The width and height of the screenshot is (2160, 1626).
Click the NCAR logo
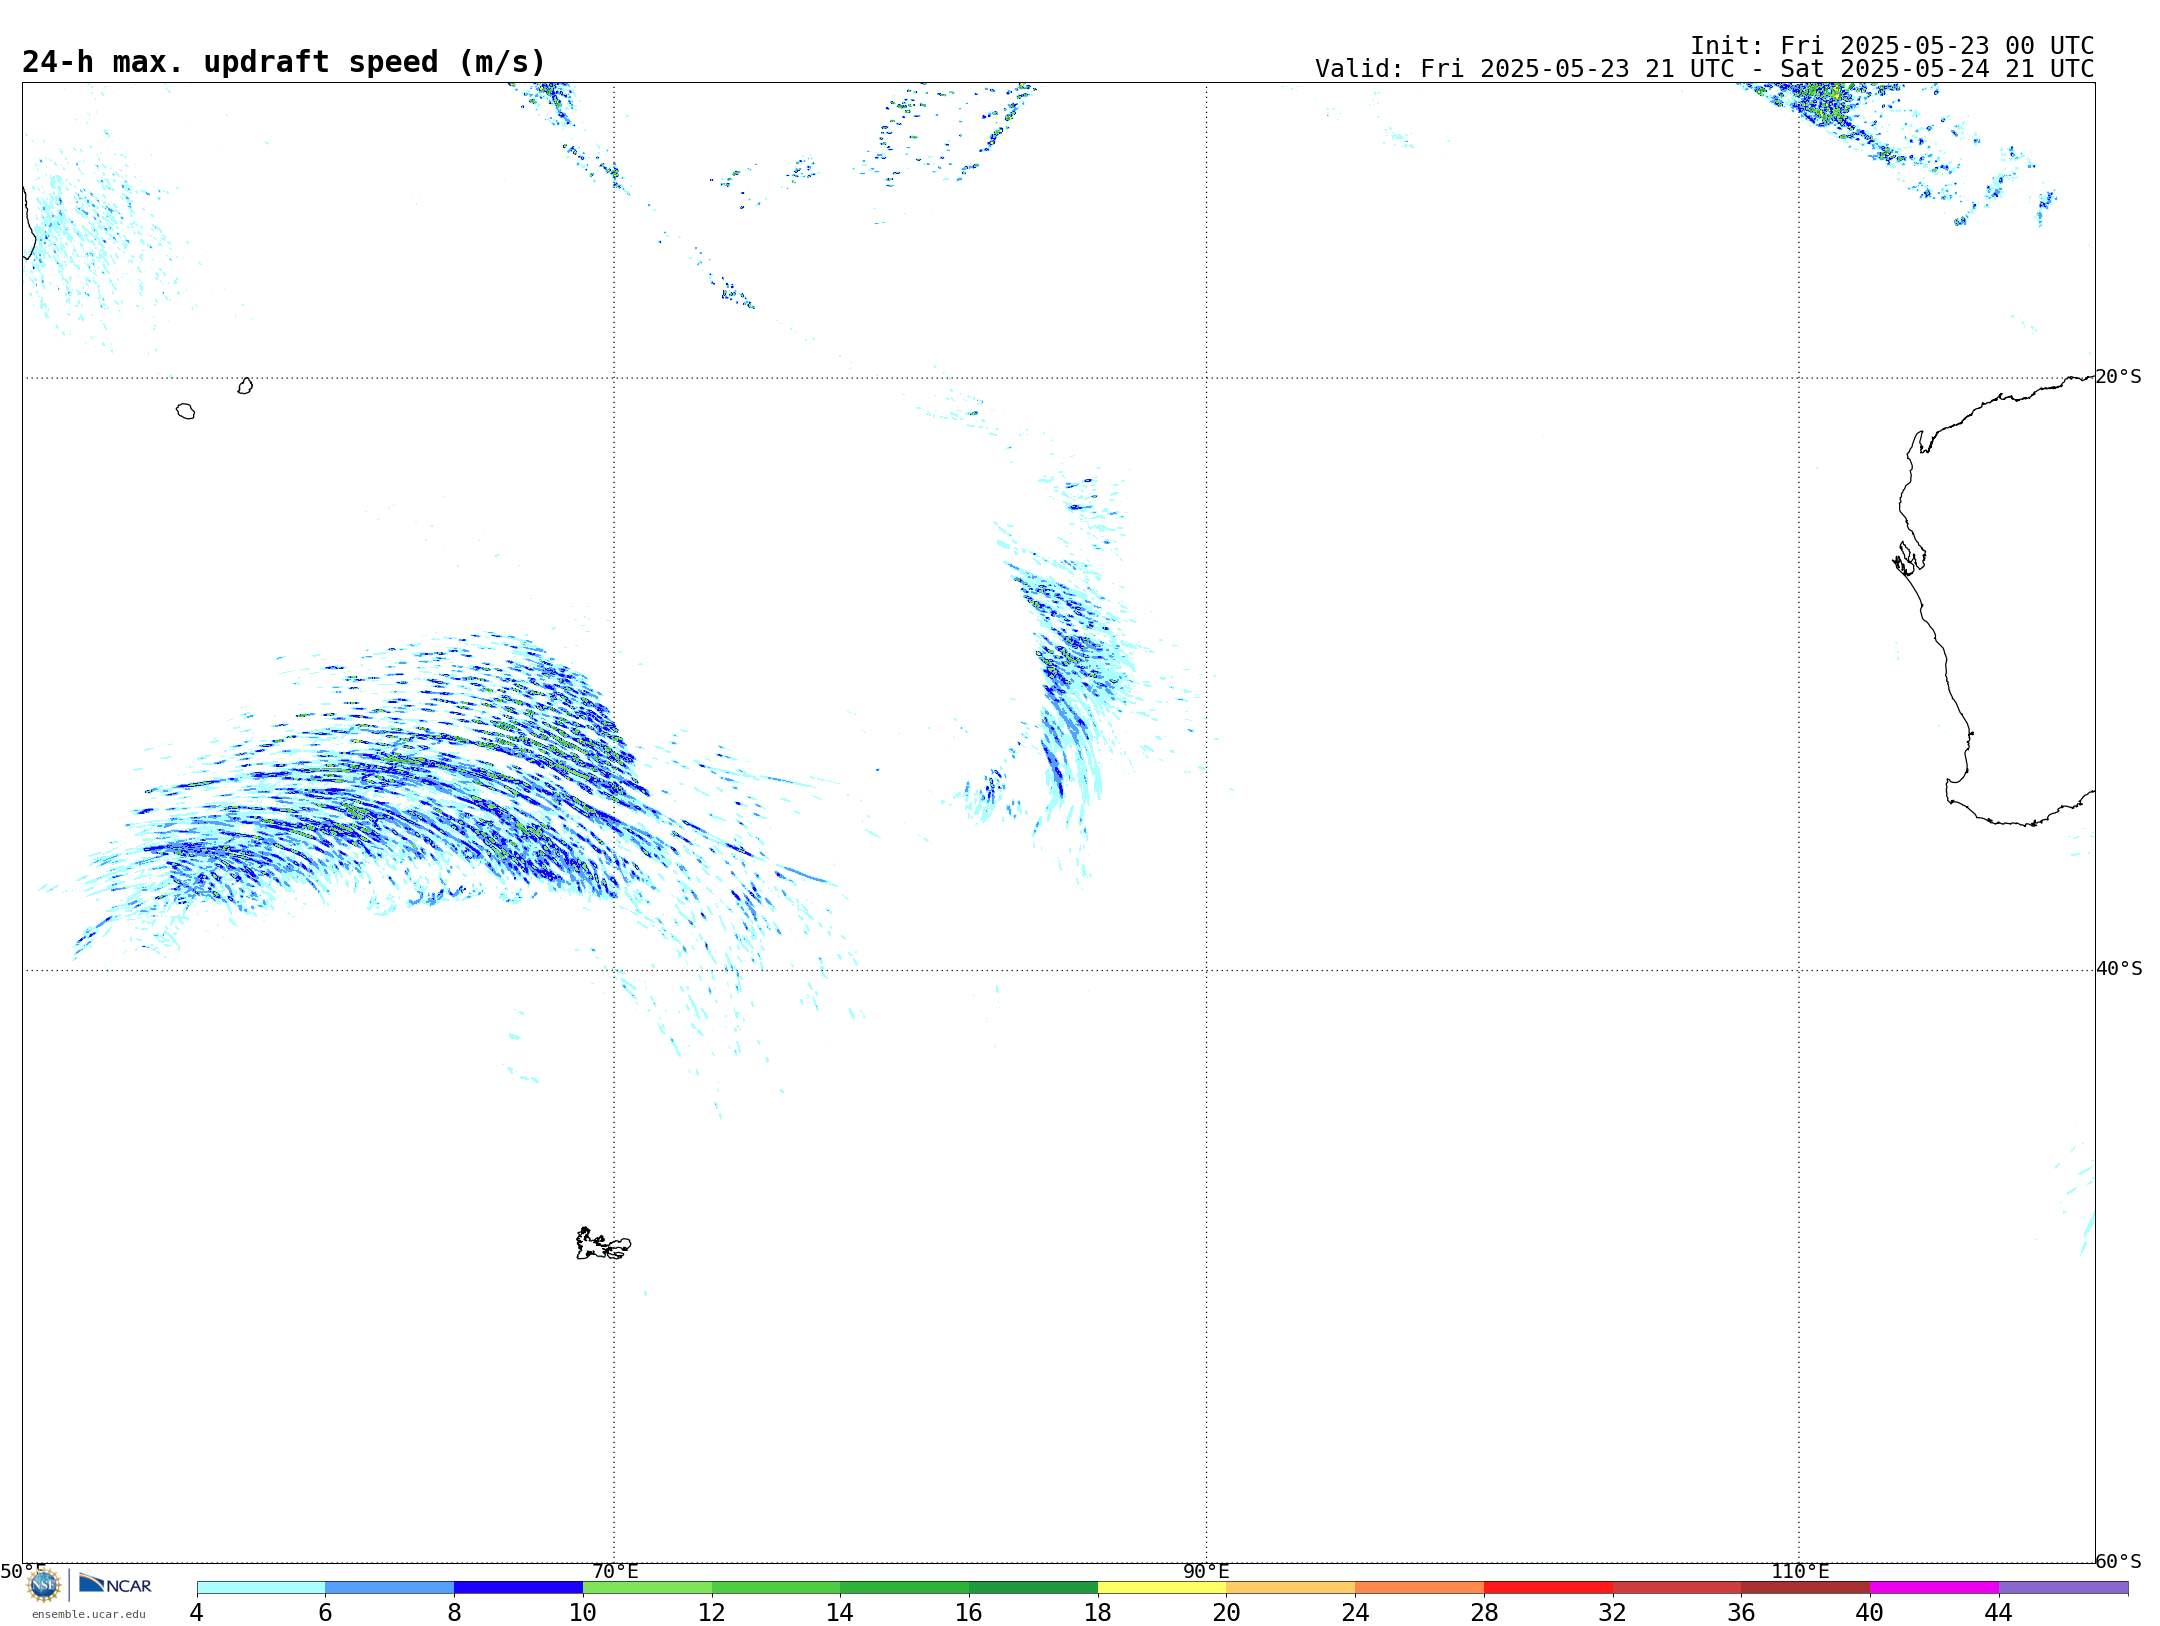tap(115, 1584)
